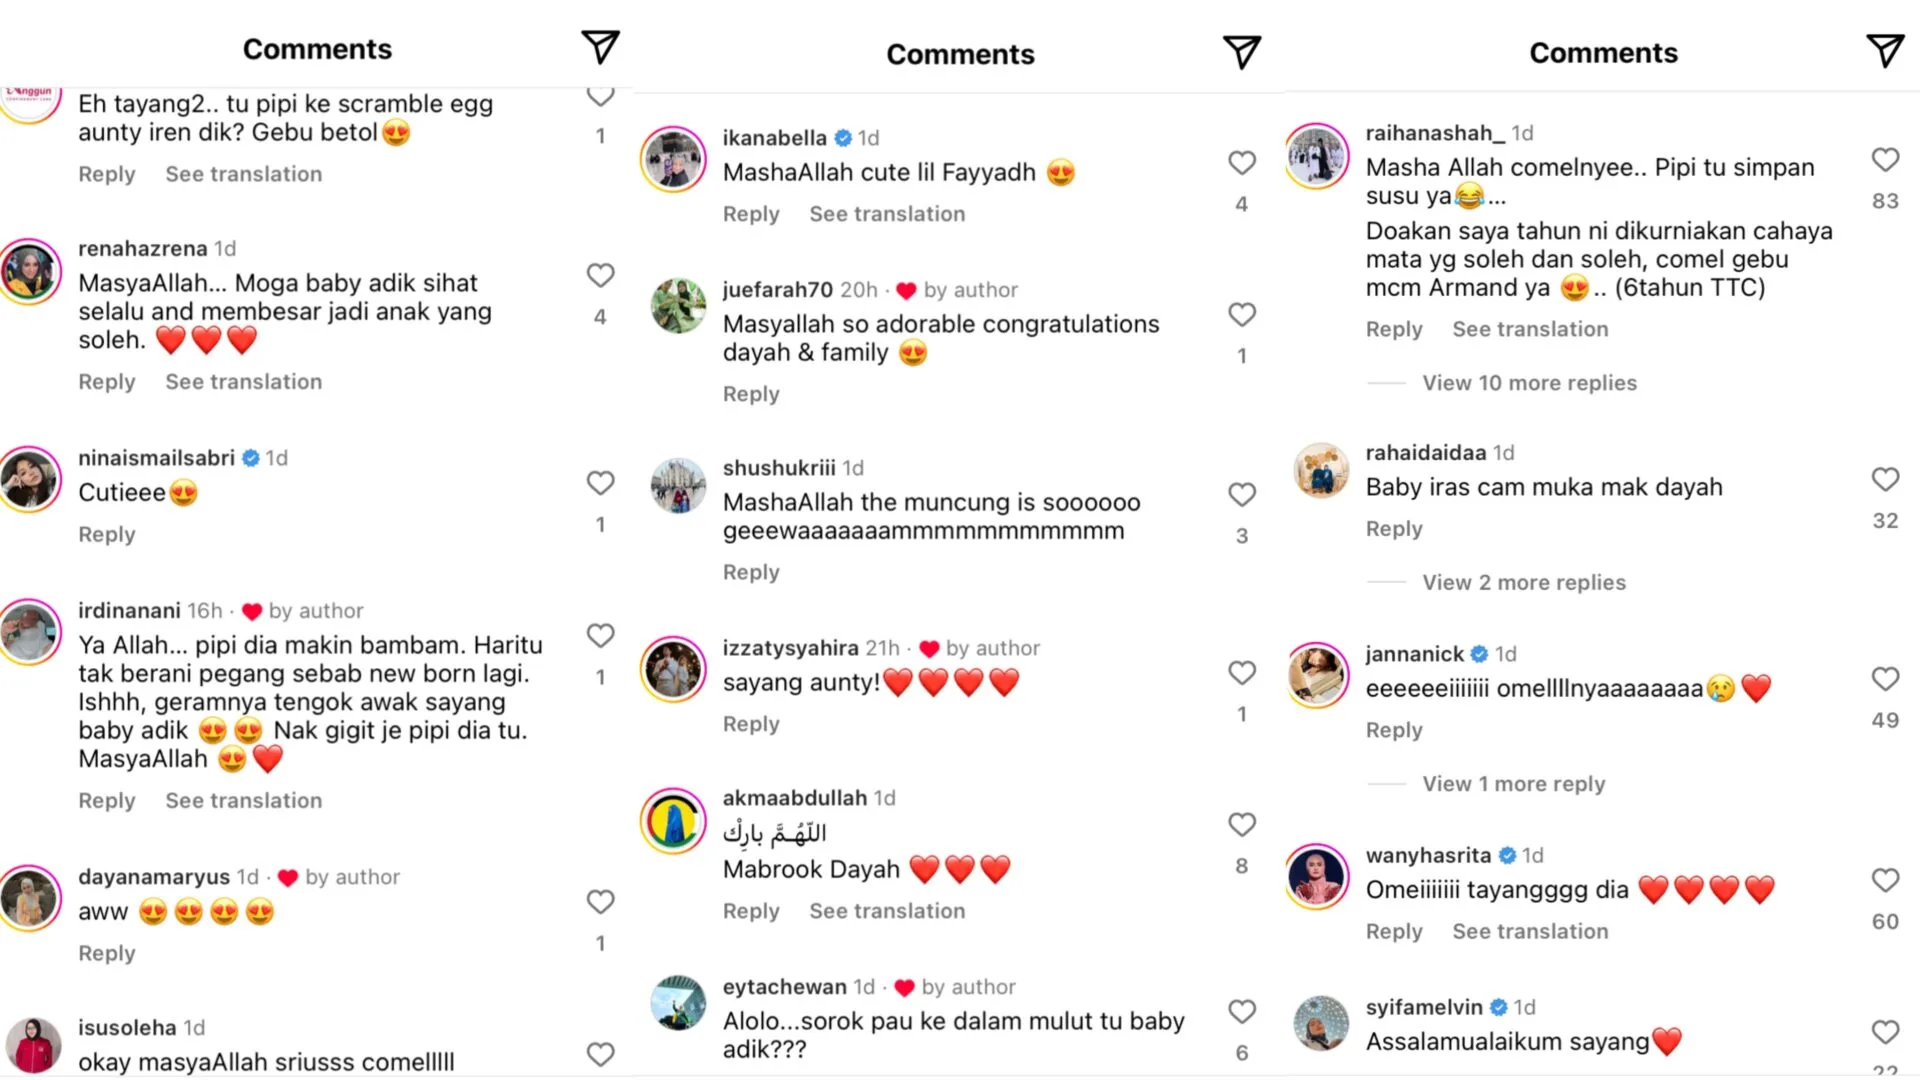Like renahazrena's comment using the heart
Image resolution: width=1920 pixels, height=1080 pixels.
(600, 275)
